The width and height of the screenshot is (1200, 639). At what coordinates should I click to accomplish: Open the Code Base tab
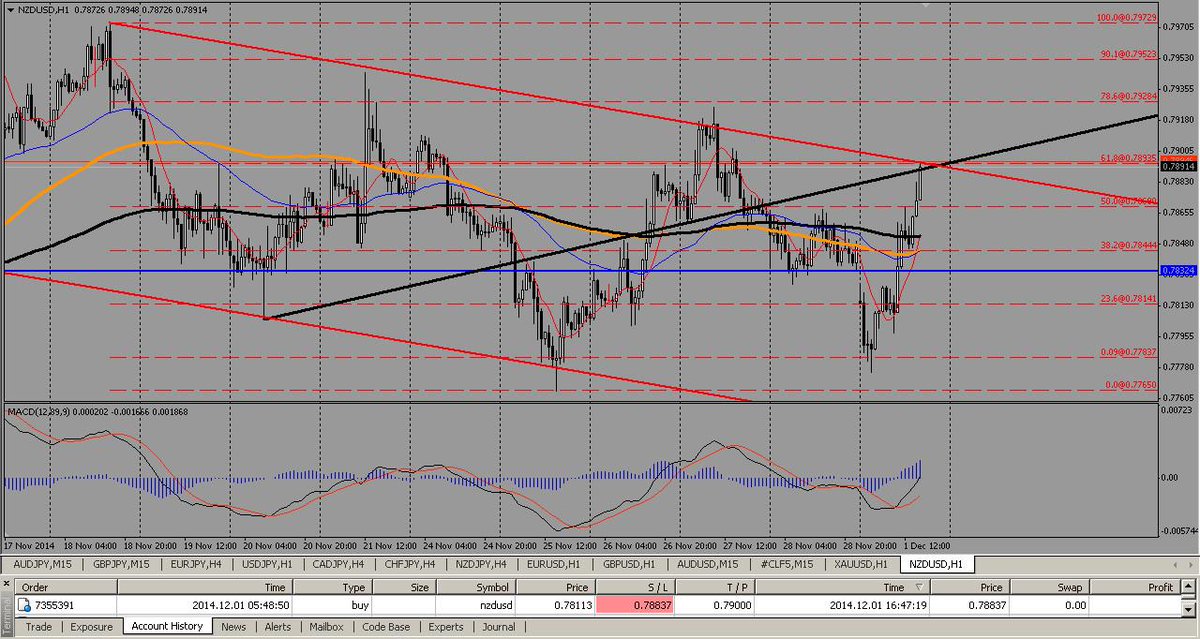(x=385, y=627)
